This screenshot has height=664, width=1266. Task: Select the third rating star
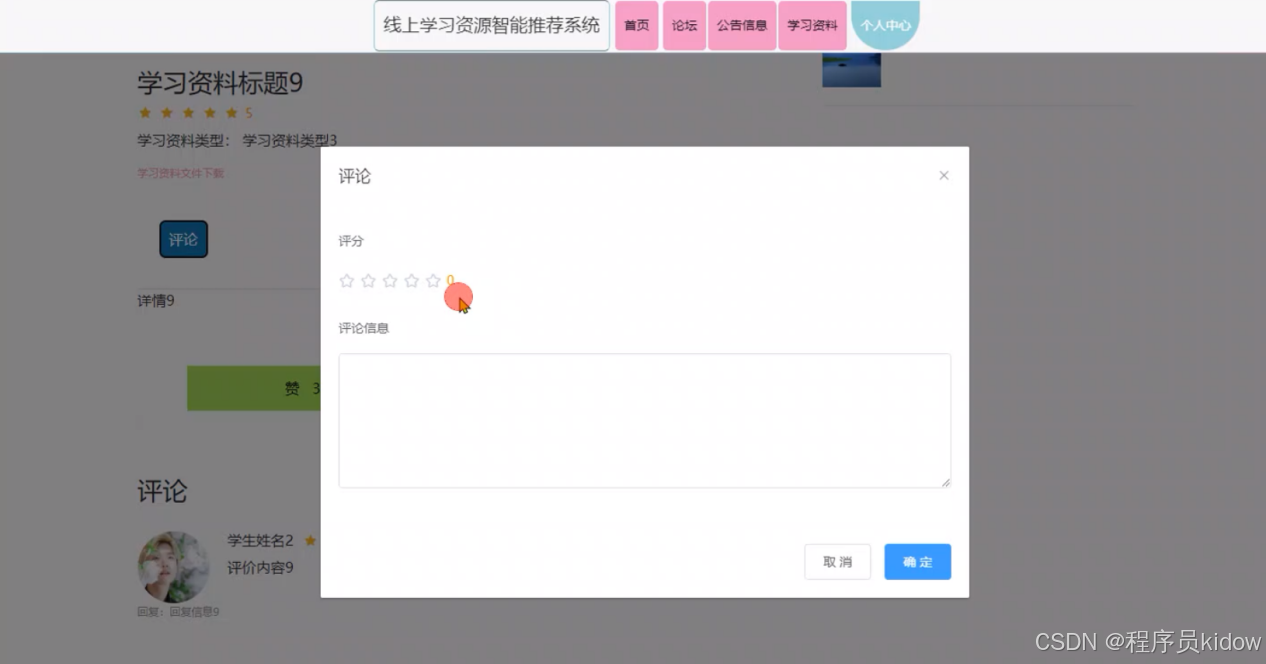390,281
